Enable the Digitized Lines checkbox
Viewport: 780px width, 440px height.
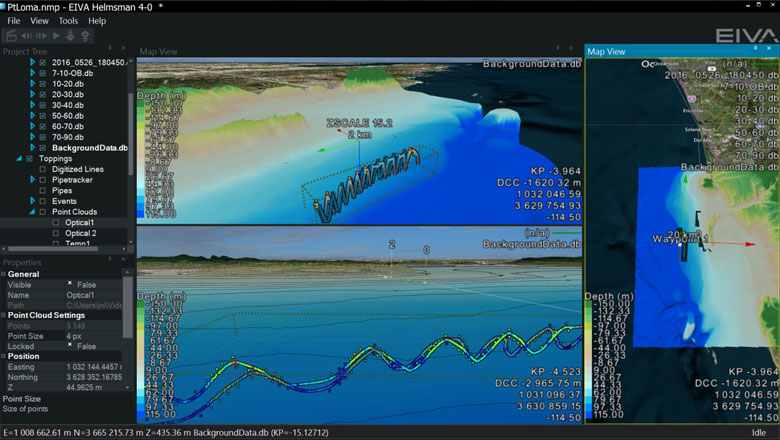click(43, 170)
